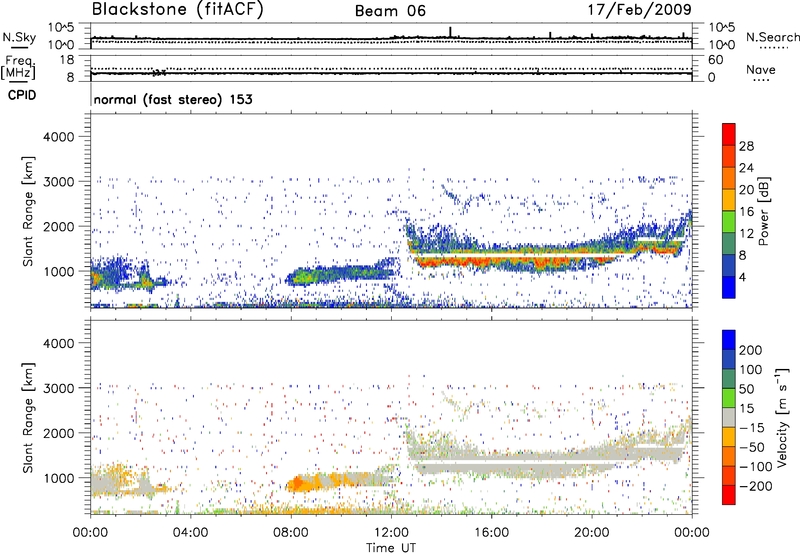Pick the red top segment of power colorbar
This screenshot has width=800, height=554.
729,134
